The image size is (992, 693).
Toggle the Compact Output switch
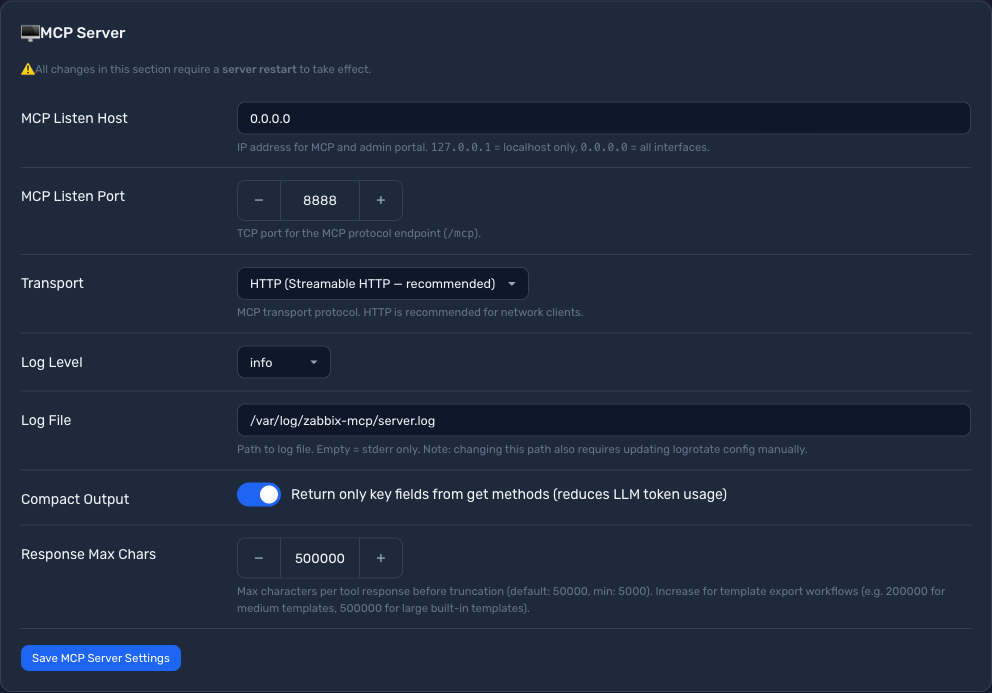[x=259, y=494]
